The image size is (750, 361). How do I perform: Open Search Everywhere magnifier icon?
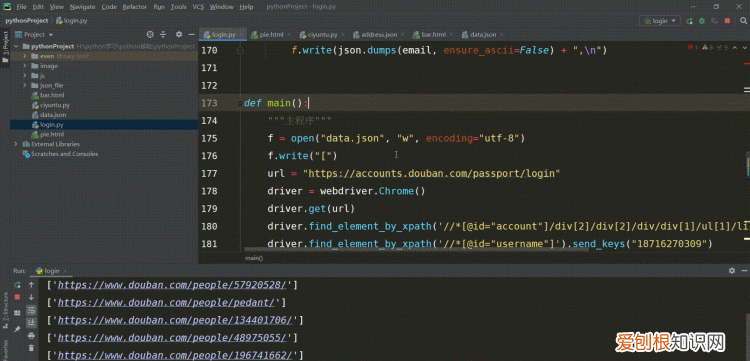click(743, 21)
